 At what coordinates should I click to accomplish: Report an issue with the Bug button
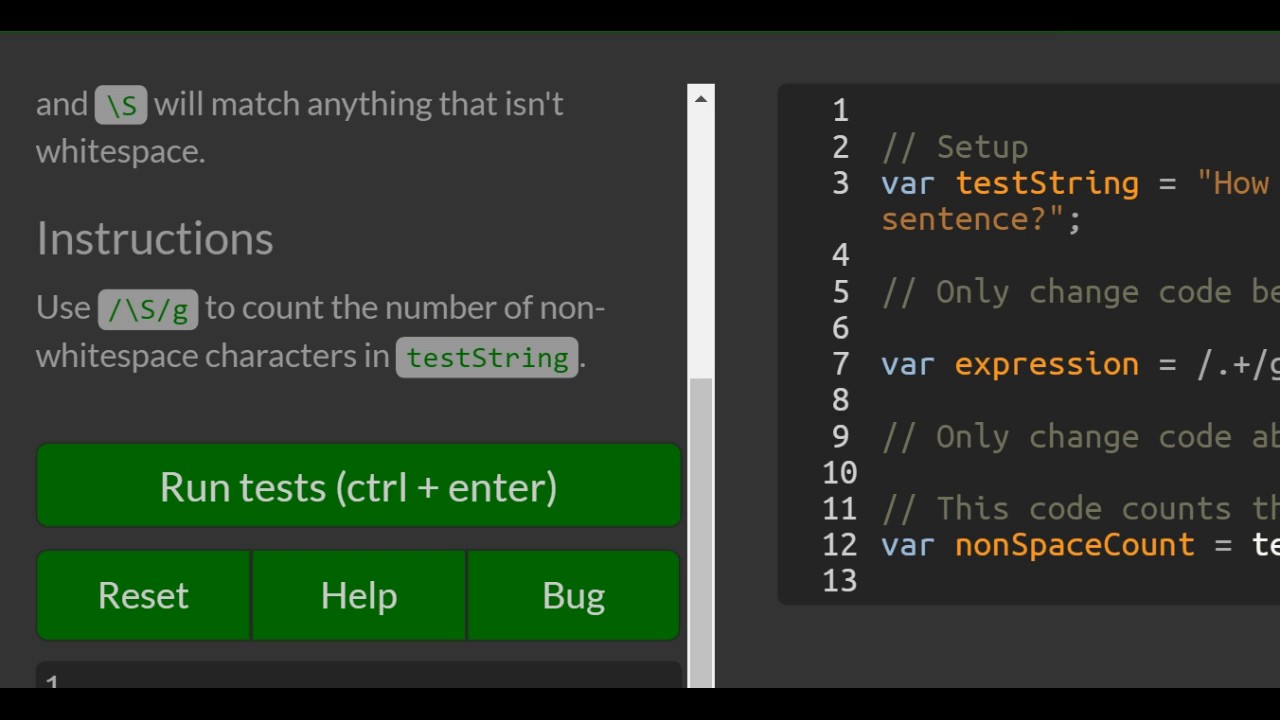574,595
